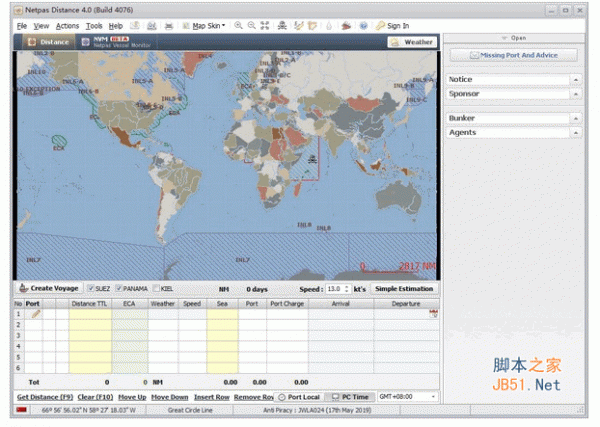Uncheck the PANAMA canal checkbox
The width and height of the screenshot is (600, 427).
click(119, 288)
